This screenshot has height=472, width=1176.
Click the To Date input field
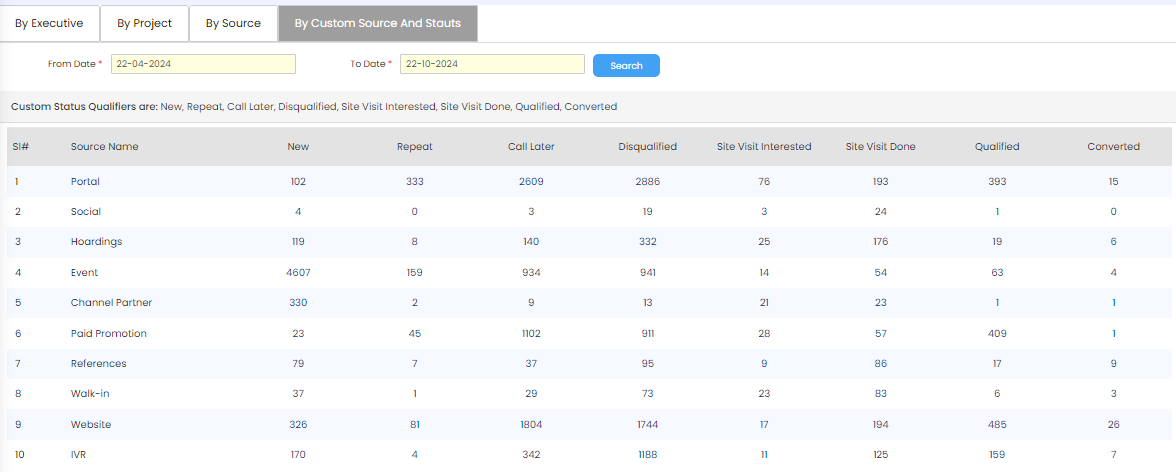pyautogui.click(x=492, y=65)
